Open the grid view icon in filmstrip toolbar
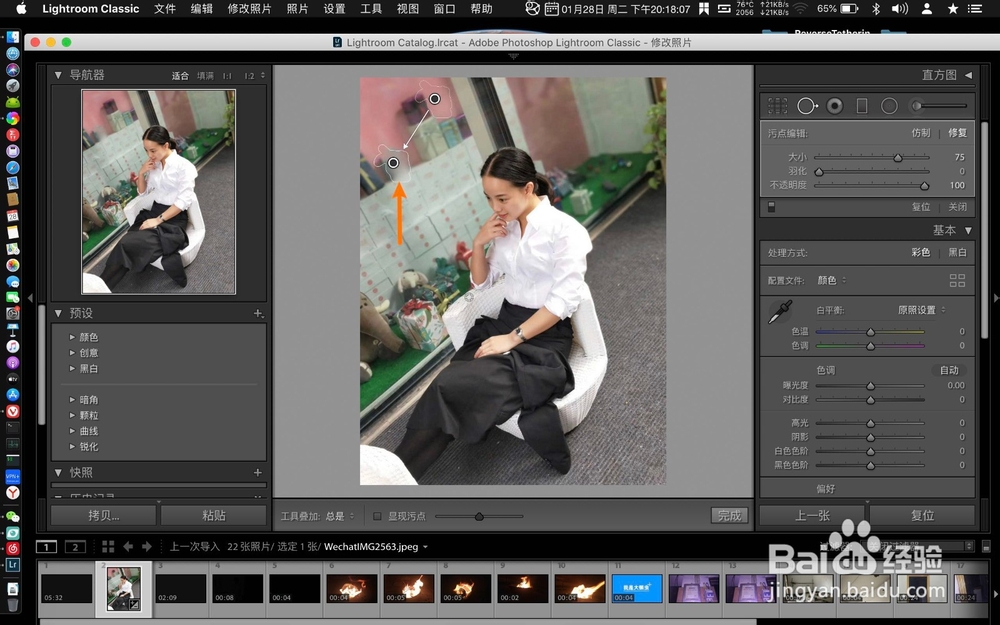 (108, 547)
